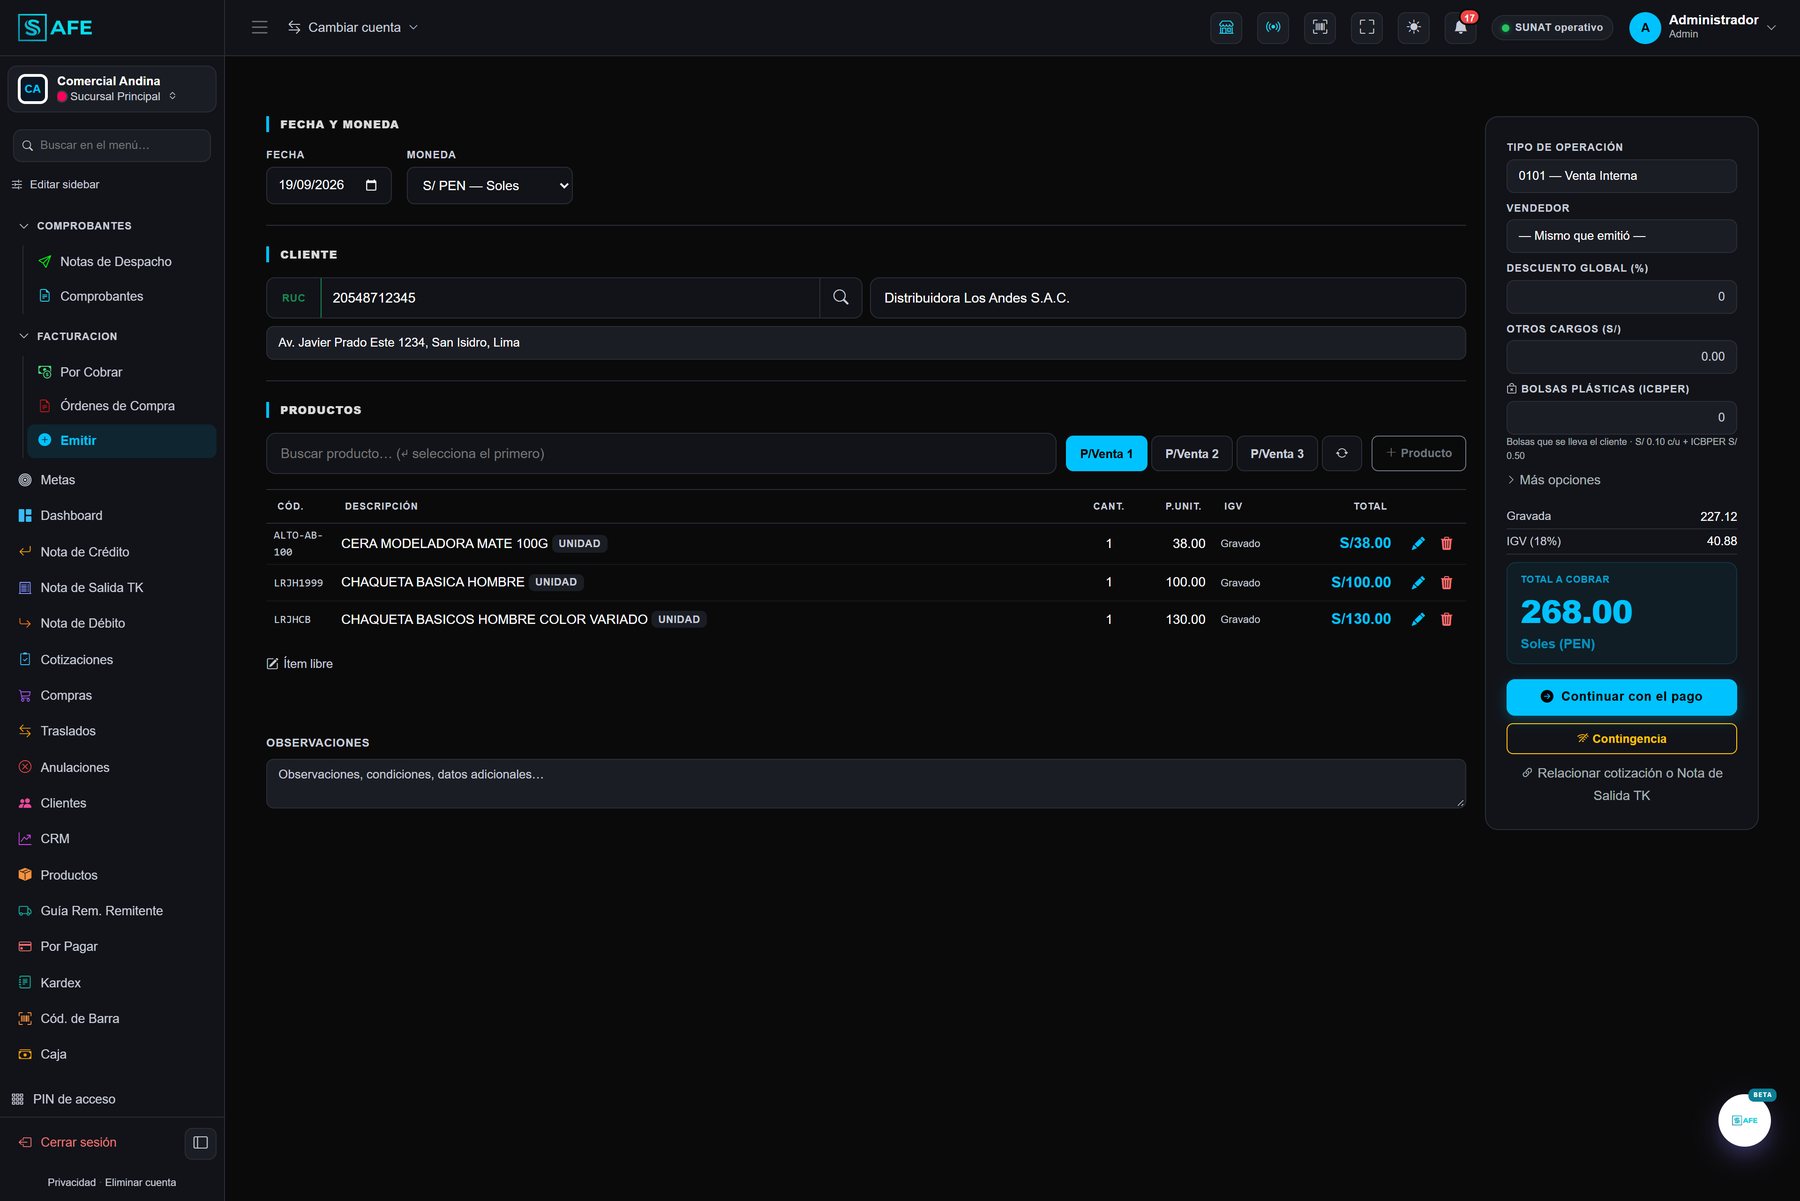
Task: Toggle fullscreen mode
Action: click(x=1367, y=28)
